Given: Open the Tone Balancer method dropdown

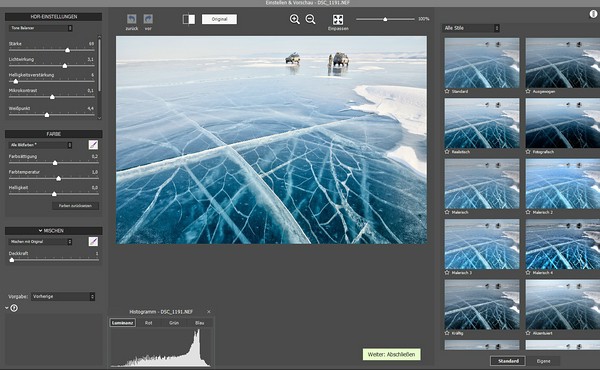Looking at the screenshot, I should click(41, 28).
